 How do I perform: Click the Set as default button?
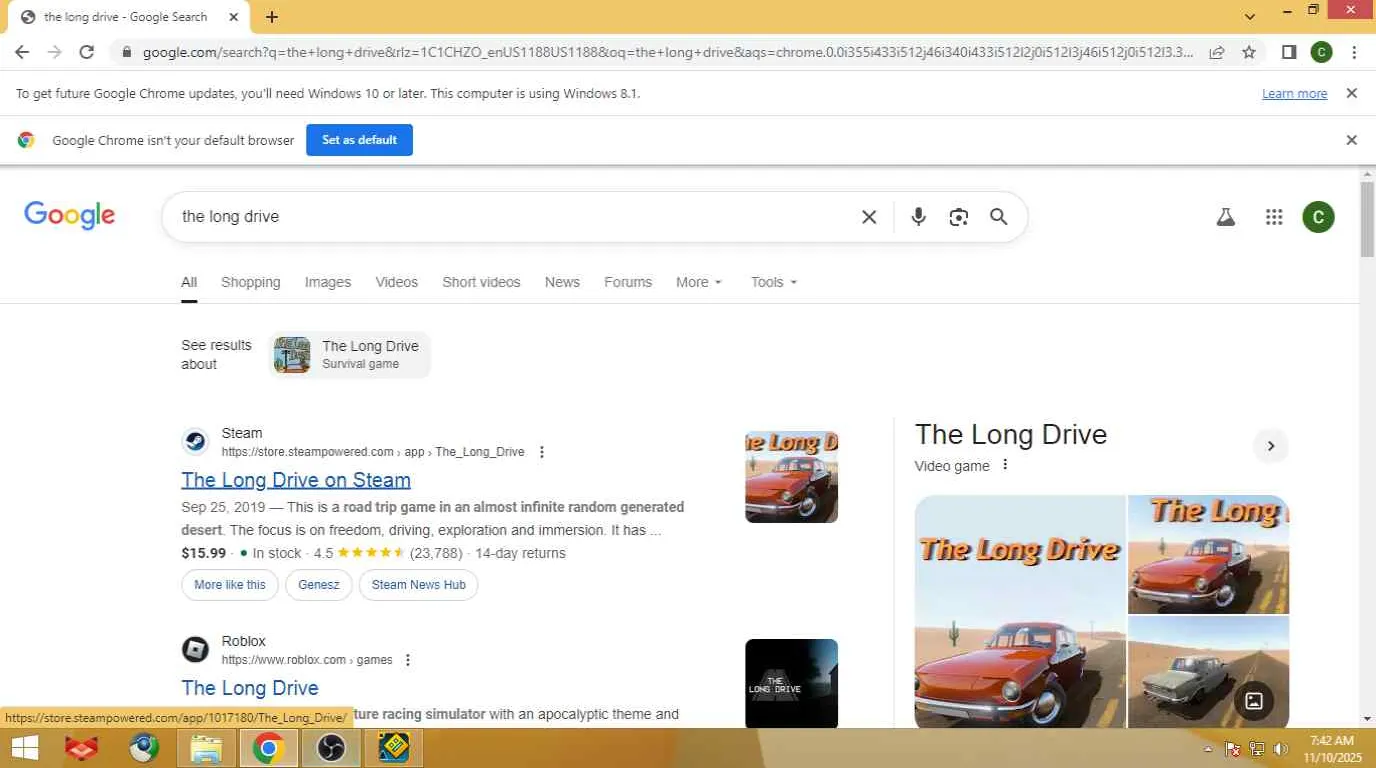click(359, 140)
